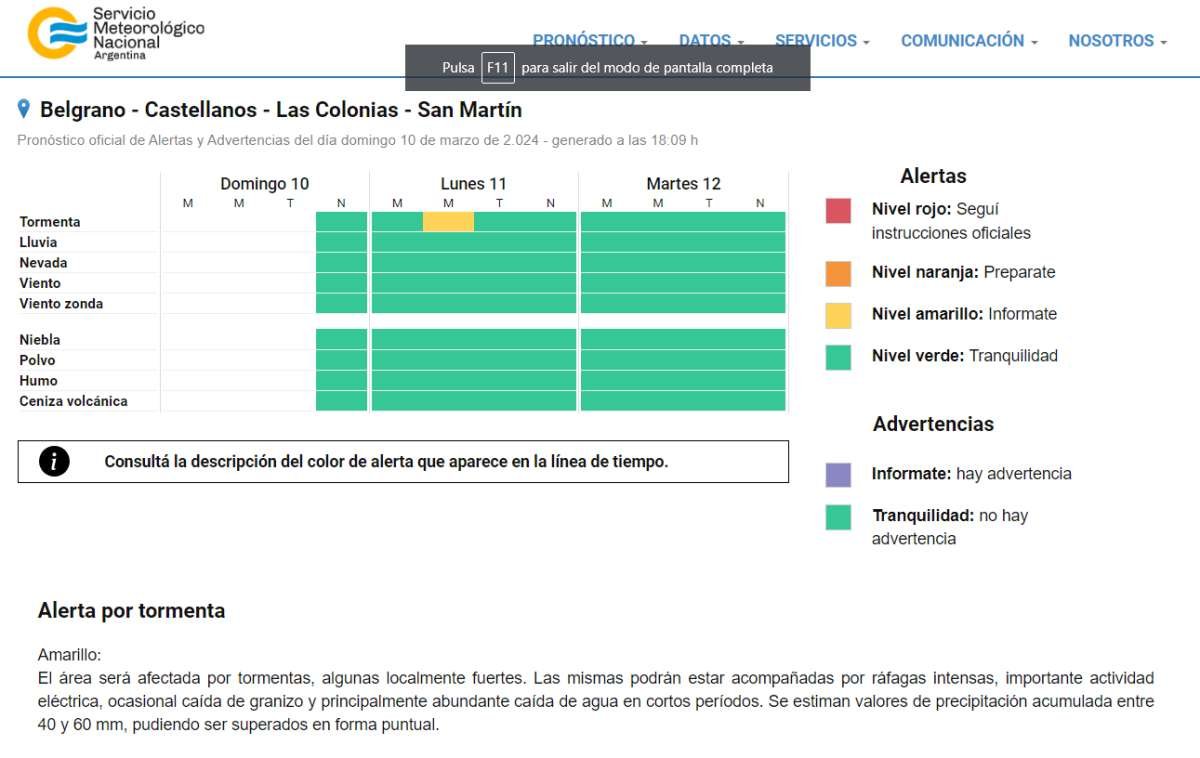Screen dimensions: 1200x758
Task: Expand the DATOS menu
Action: 711,41
